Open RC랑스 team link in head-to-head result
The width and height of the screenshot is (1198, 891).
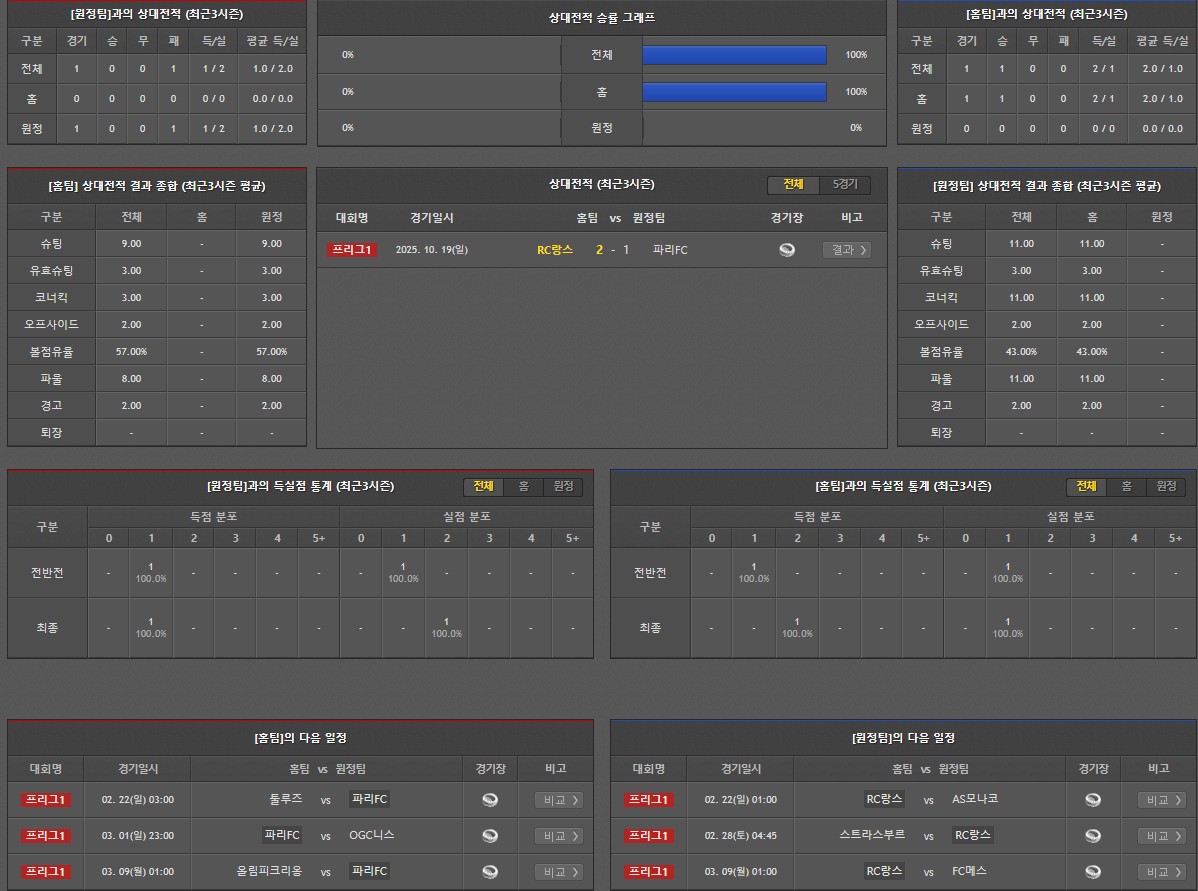pyautogui.click(x=555, y=250)
